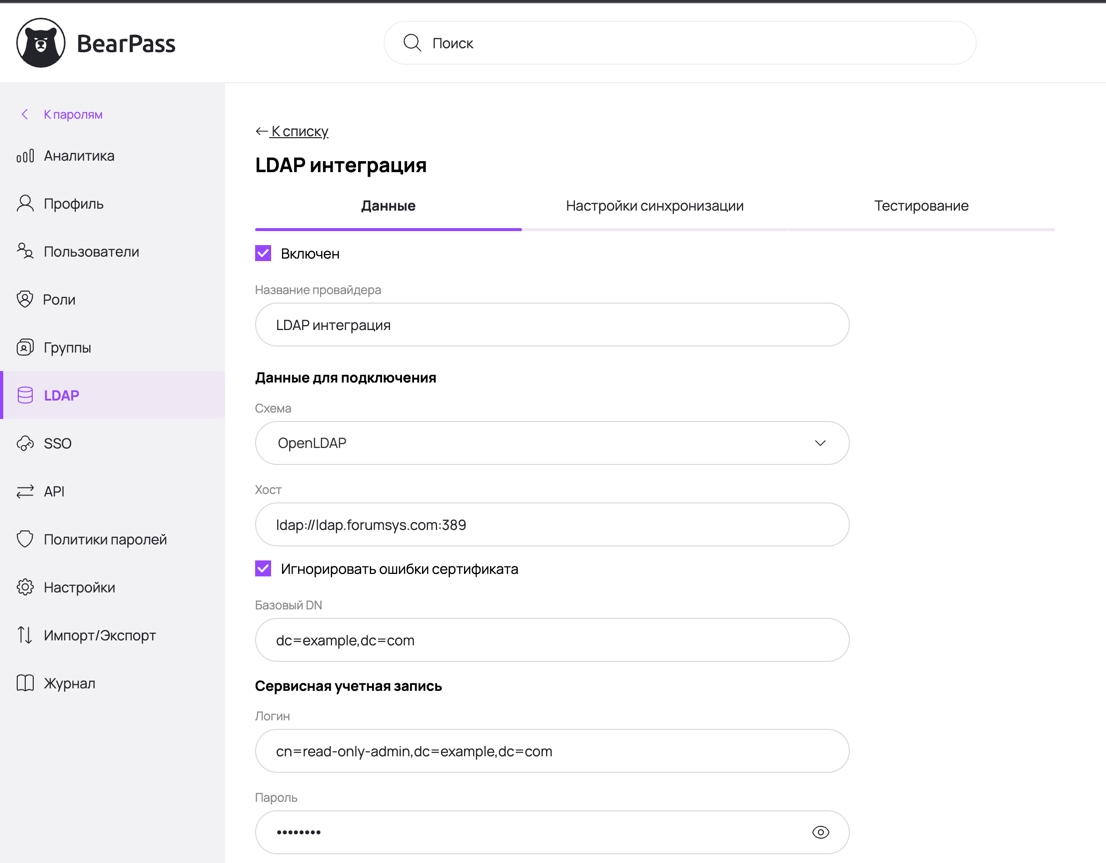Go back via К списку link
This screenshot has height=863, width=1106.
click(298, 131)
